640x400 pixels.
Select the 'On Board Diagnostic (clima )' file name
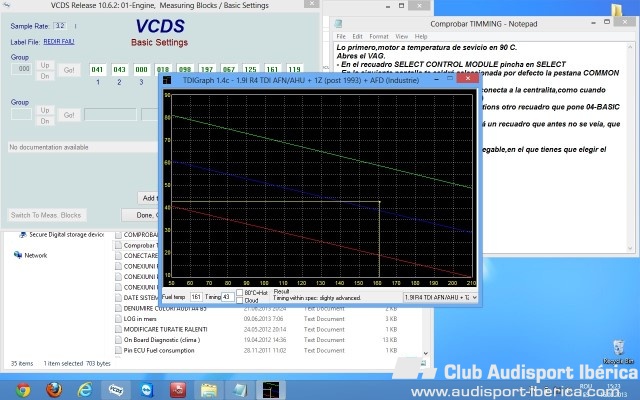tap(162, 340)
